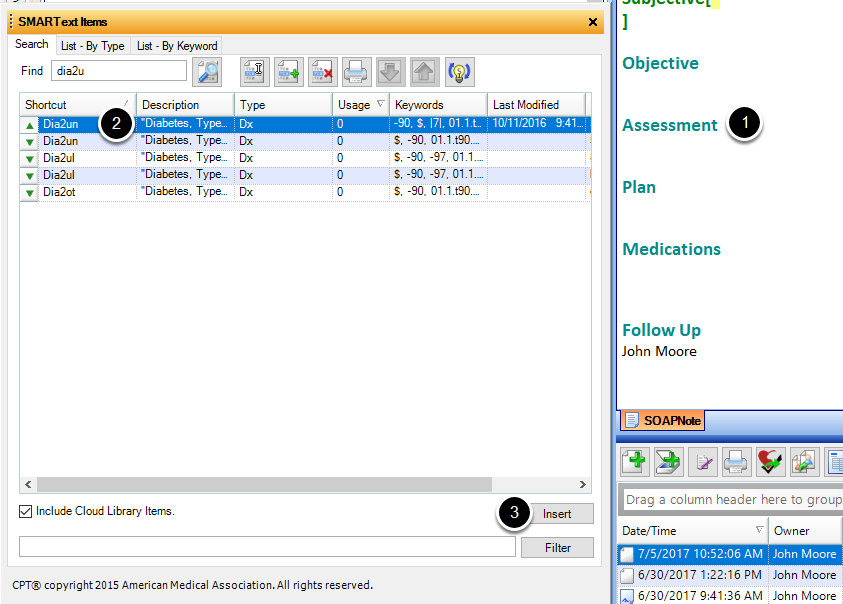
Task: Select the Dia2ot shortcut row
Action: [x=305, y=192]
